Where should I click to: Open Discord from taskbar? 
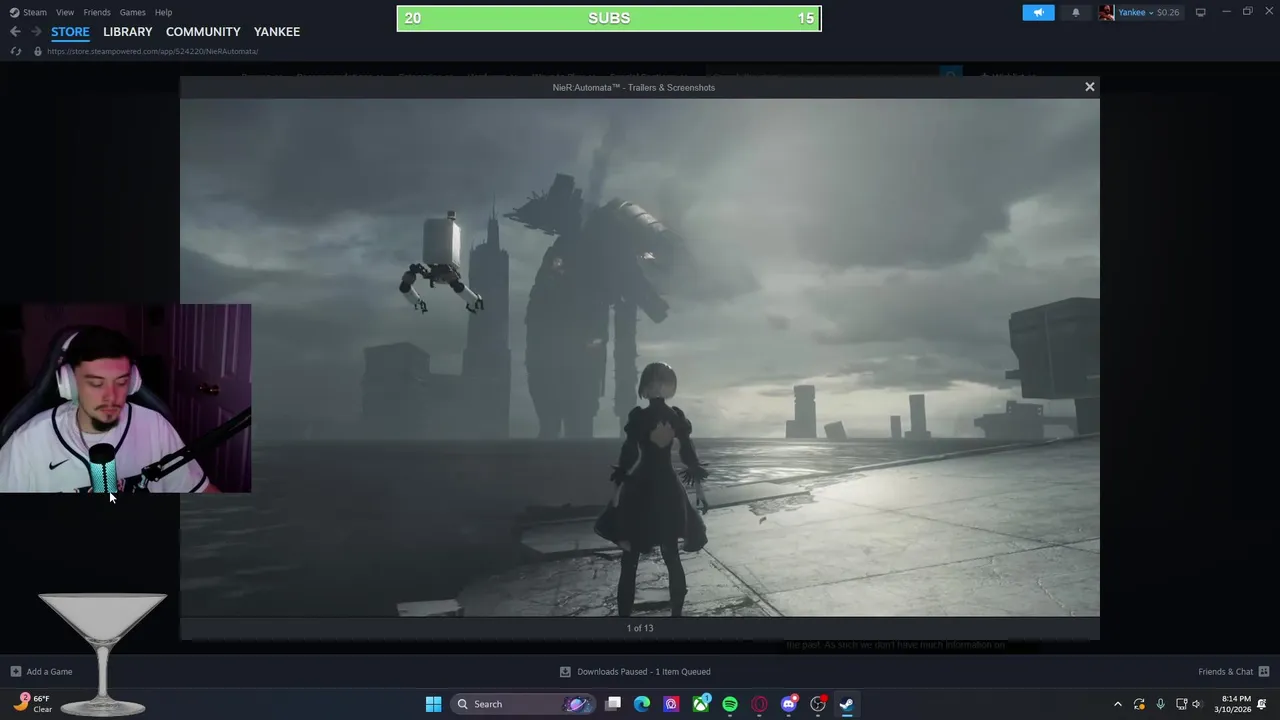coord(789,704)
